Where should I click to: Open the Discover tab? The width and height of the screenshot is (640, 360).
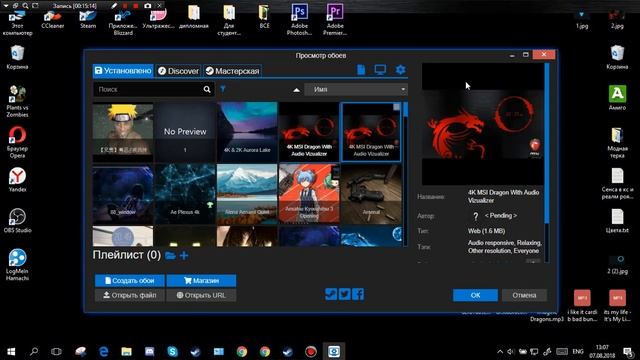click(178, 71)
